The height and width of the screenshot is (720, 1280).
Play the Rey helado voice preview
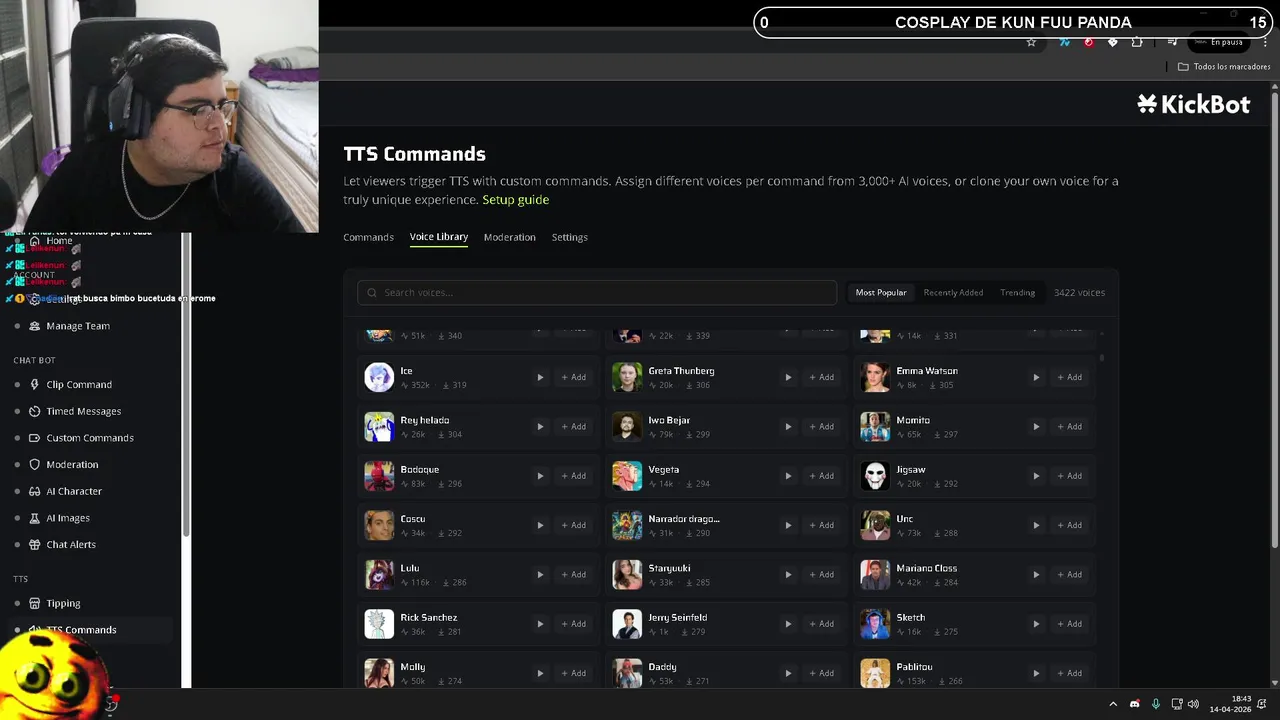coord(540,426)
